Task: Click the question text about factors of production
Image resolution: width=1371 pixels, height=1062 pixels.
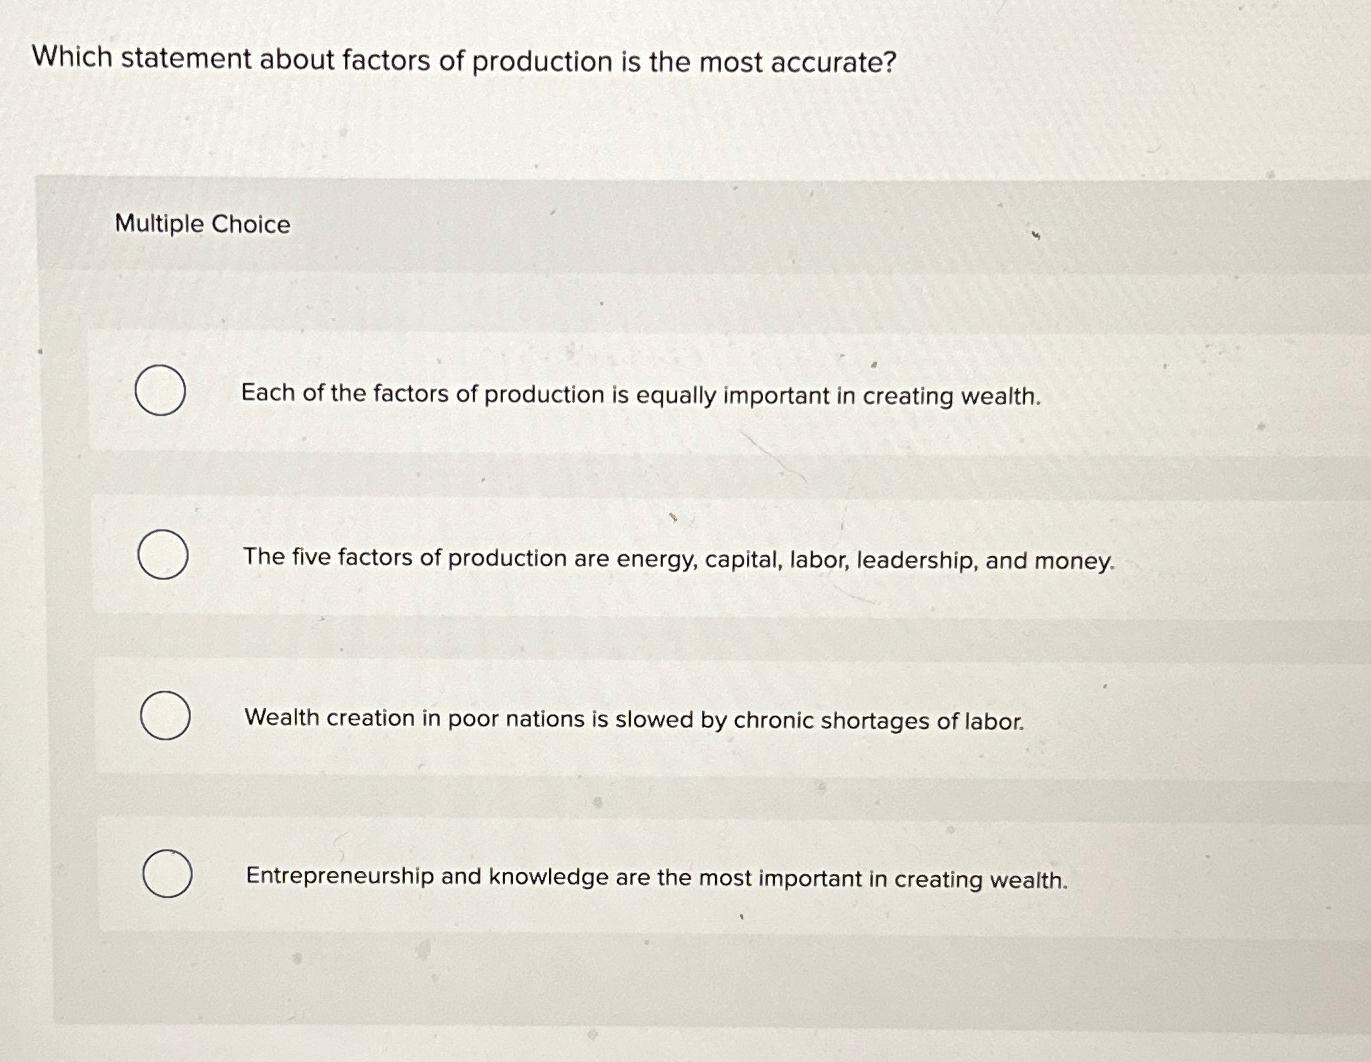Action: coord(462,61)
